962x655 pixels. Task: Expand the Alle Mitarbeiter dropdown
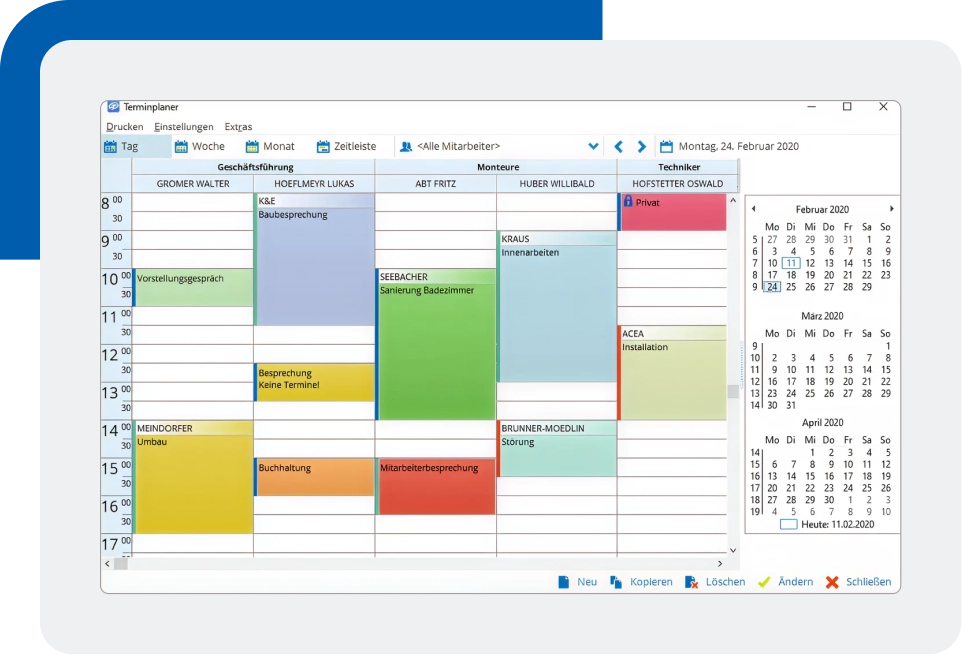pos(593,147)
